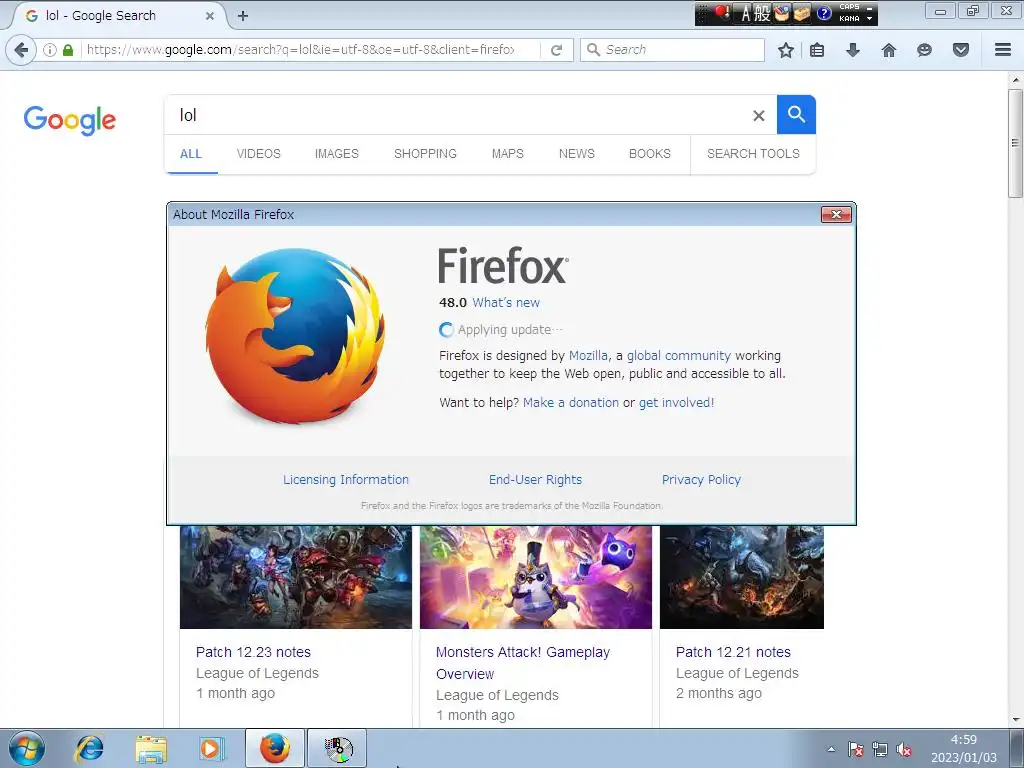
Task: Switch to VIDEOS results tab
Action: pyautogui.click(x=259, y=154)
